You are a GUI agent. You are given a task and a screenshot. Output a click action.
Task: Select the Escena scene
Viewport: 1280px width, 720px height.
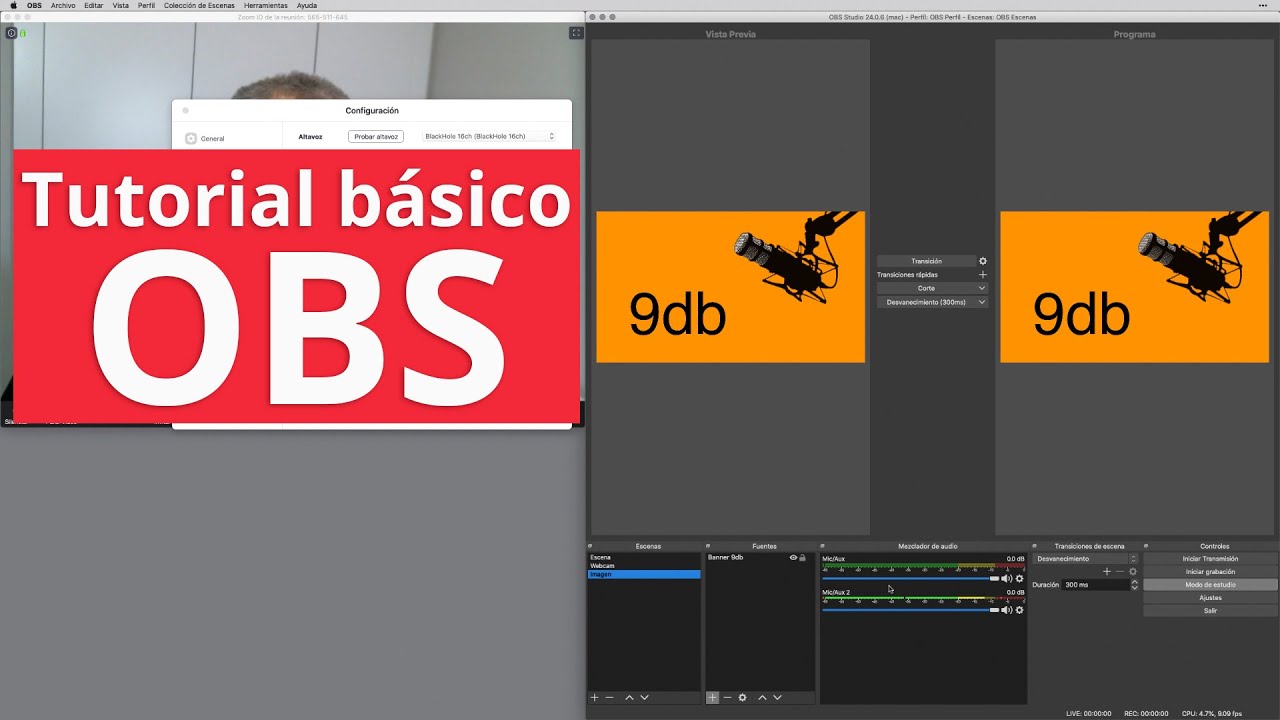(x=644, y=557)
